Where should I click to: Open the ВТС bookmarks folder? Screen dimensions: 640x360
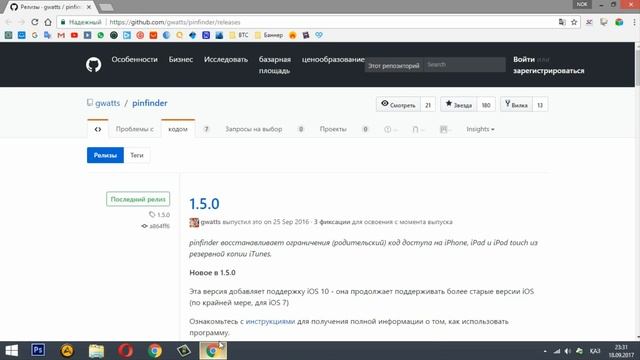[x=239, y=36]
